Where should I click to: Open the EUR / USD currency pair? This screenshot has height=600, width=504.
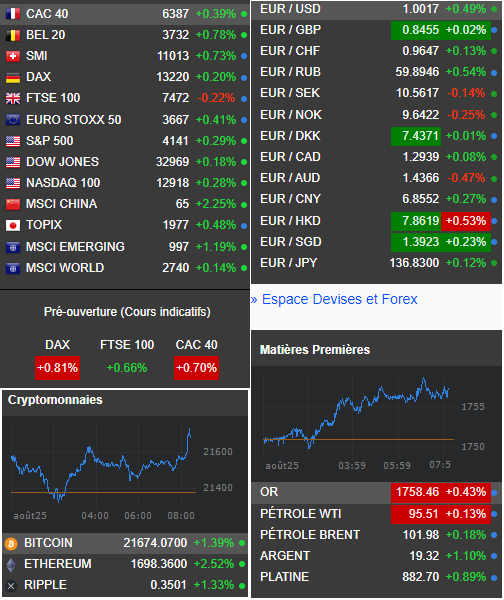pos(290,9)
